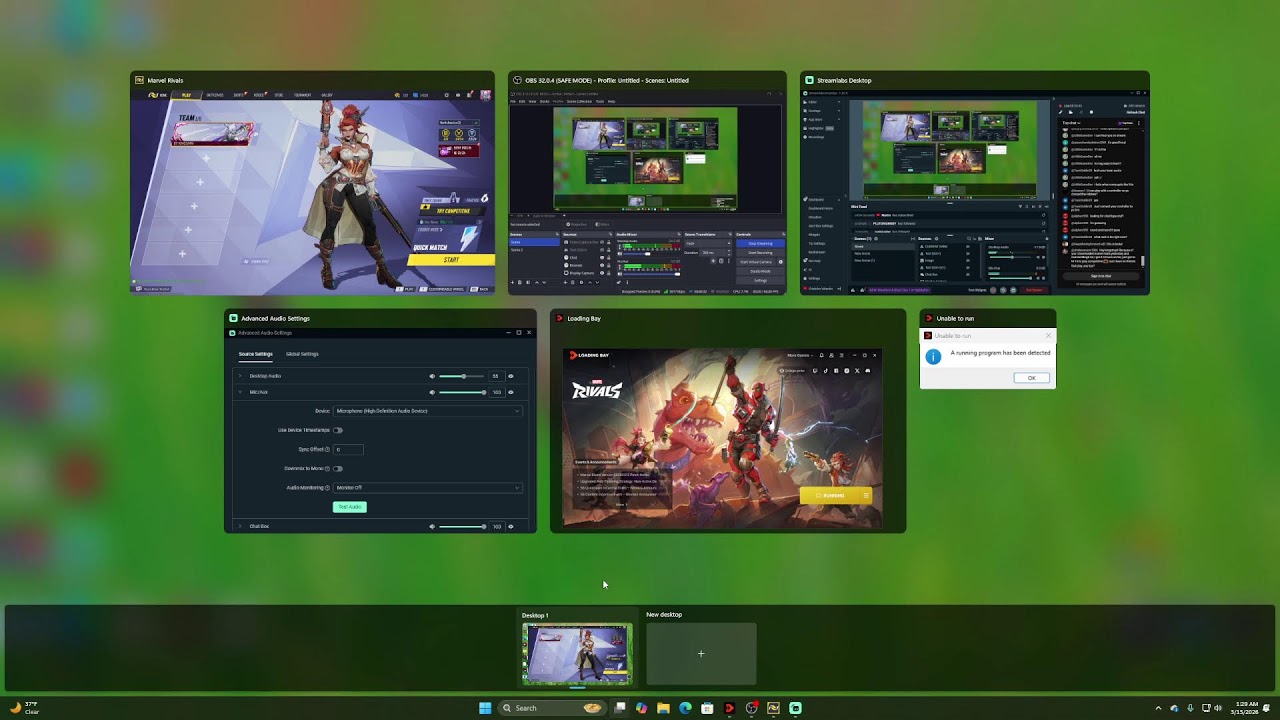Screen dimensions: 1280x720
Task: Open the Tools menu in OBS
Action: (x=599, y=101)
